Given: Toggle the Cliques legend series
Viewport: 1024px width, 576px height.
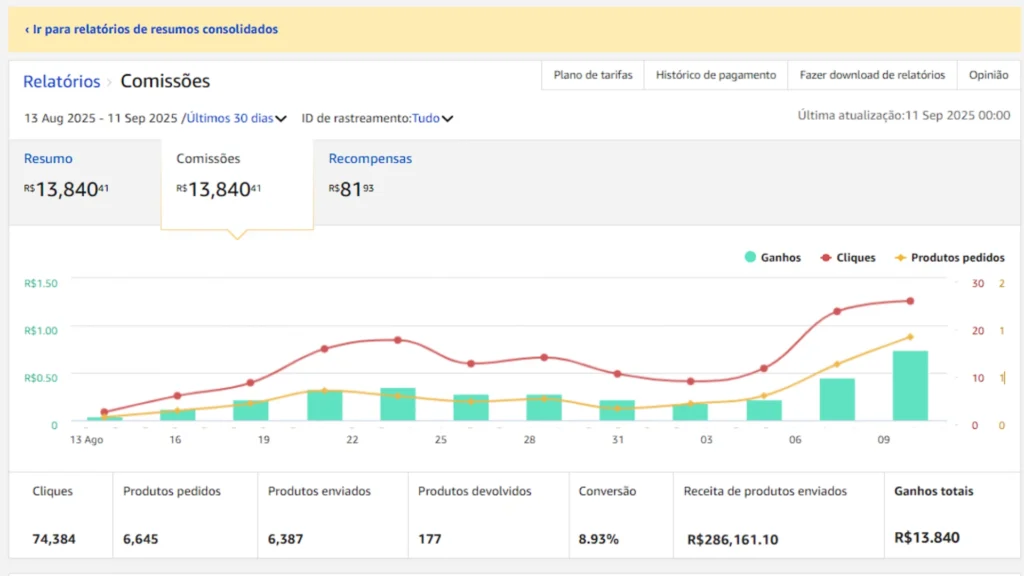Looking at the screenshot, I should [848, 258].
